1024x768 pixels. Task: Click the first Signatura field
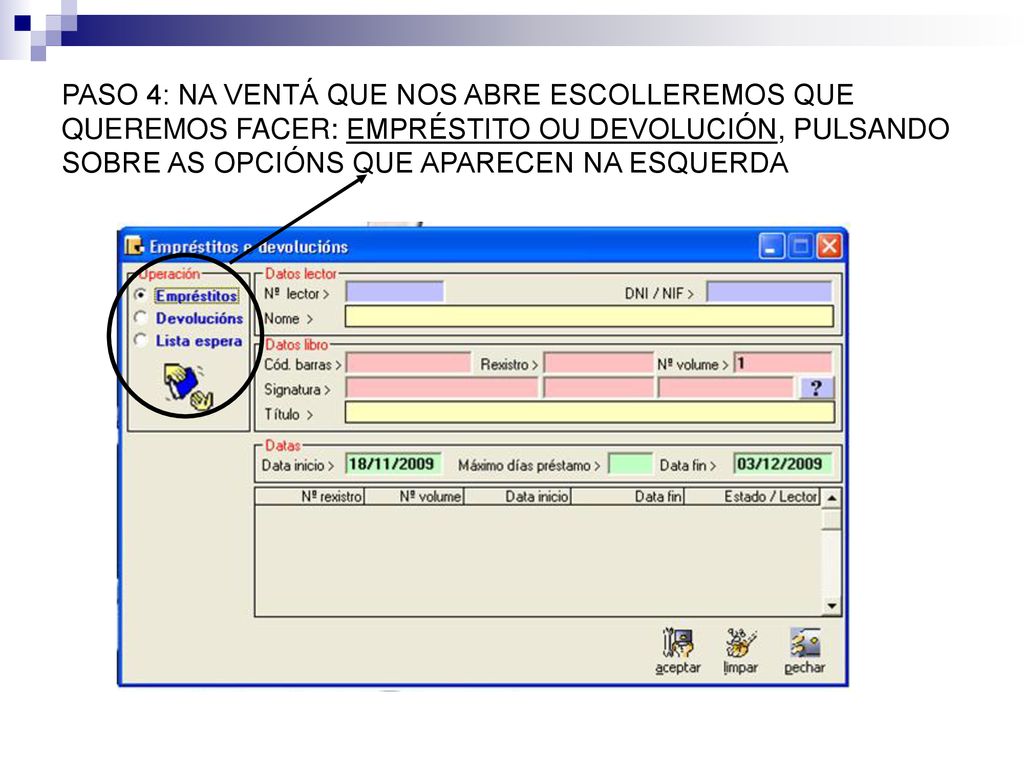pyautogui.click(x=441, y=388)
